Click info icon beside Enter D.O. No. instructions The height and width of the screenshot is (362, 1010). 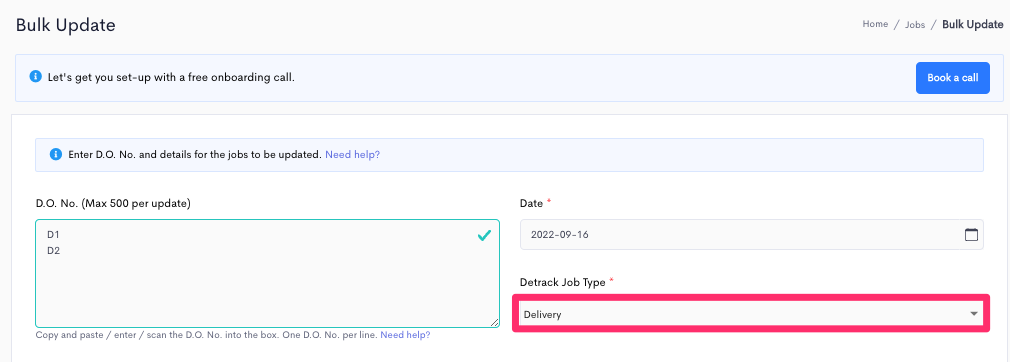[55, 155]
